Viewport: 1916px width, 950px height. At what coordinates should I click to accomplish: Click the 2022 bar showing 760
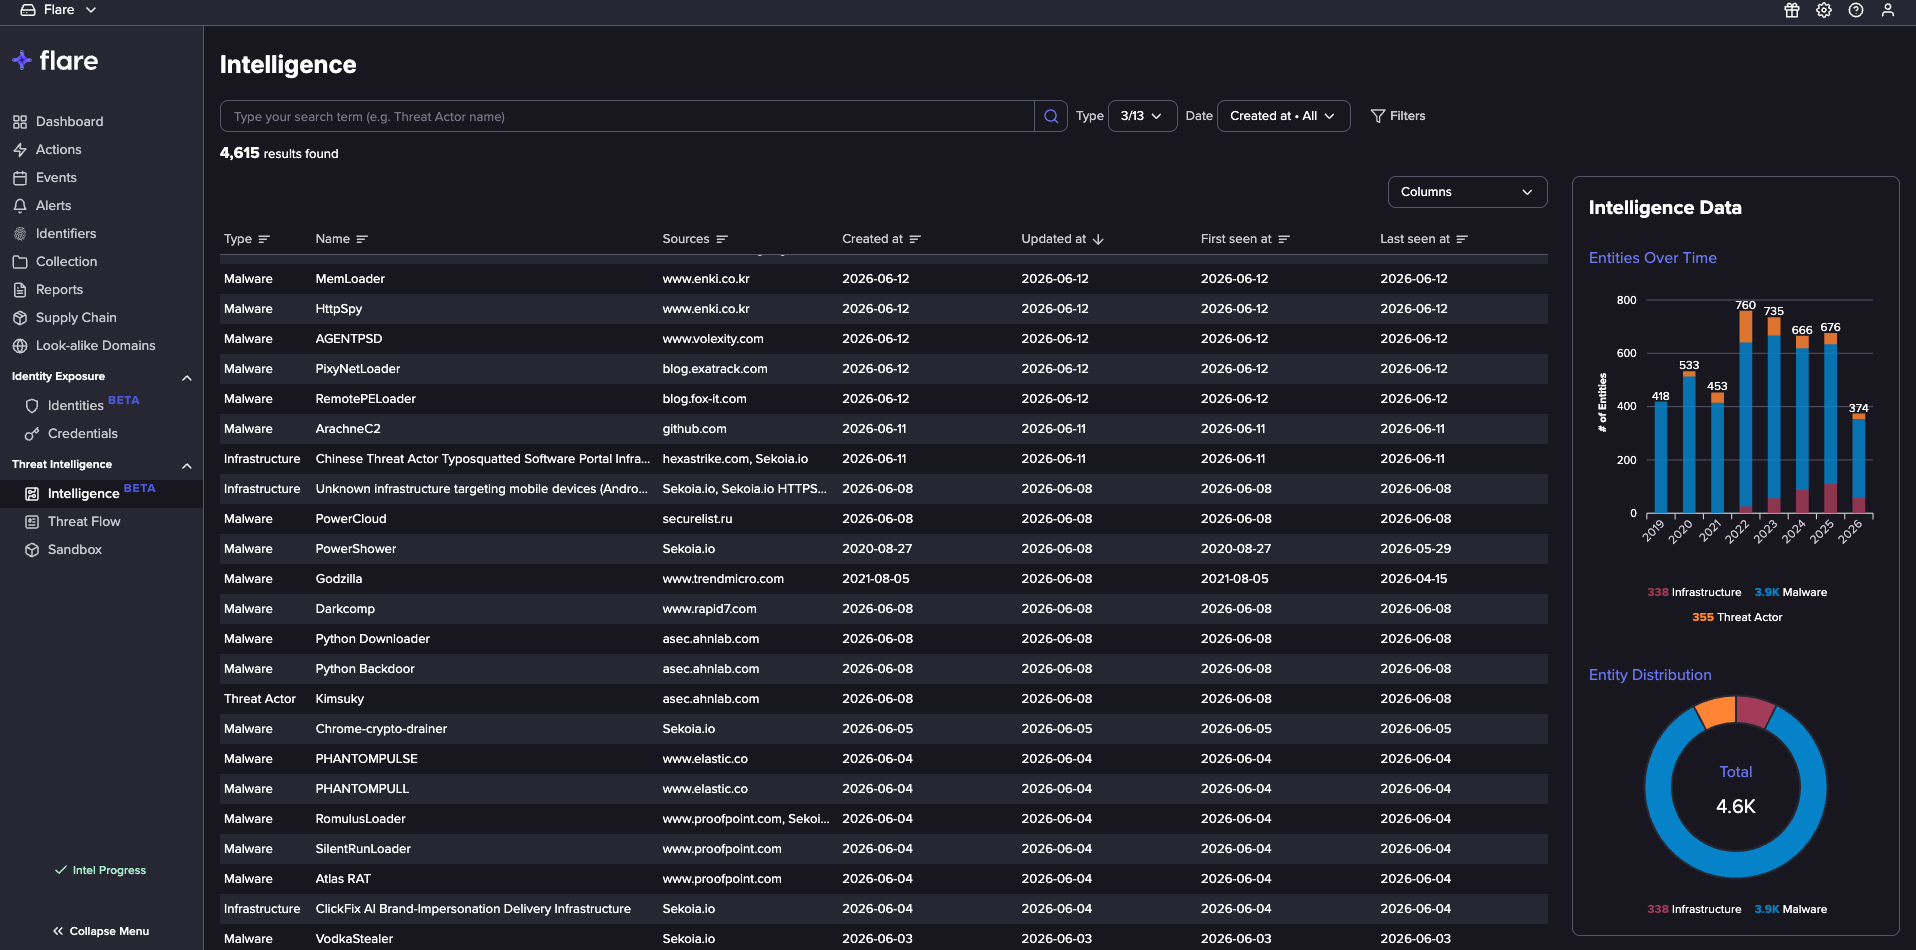[1745, 412]
